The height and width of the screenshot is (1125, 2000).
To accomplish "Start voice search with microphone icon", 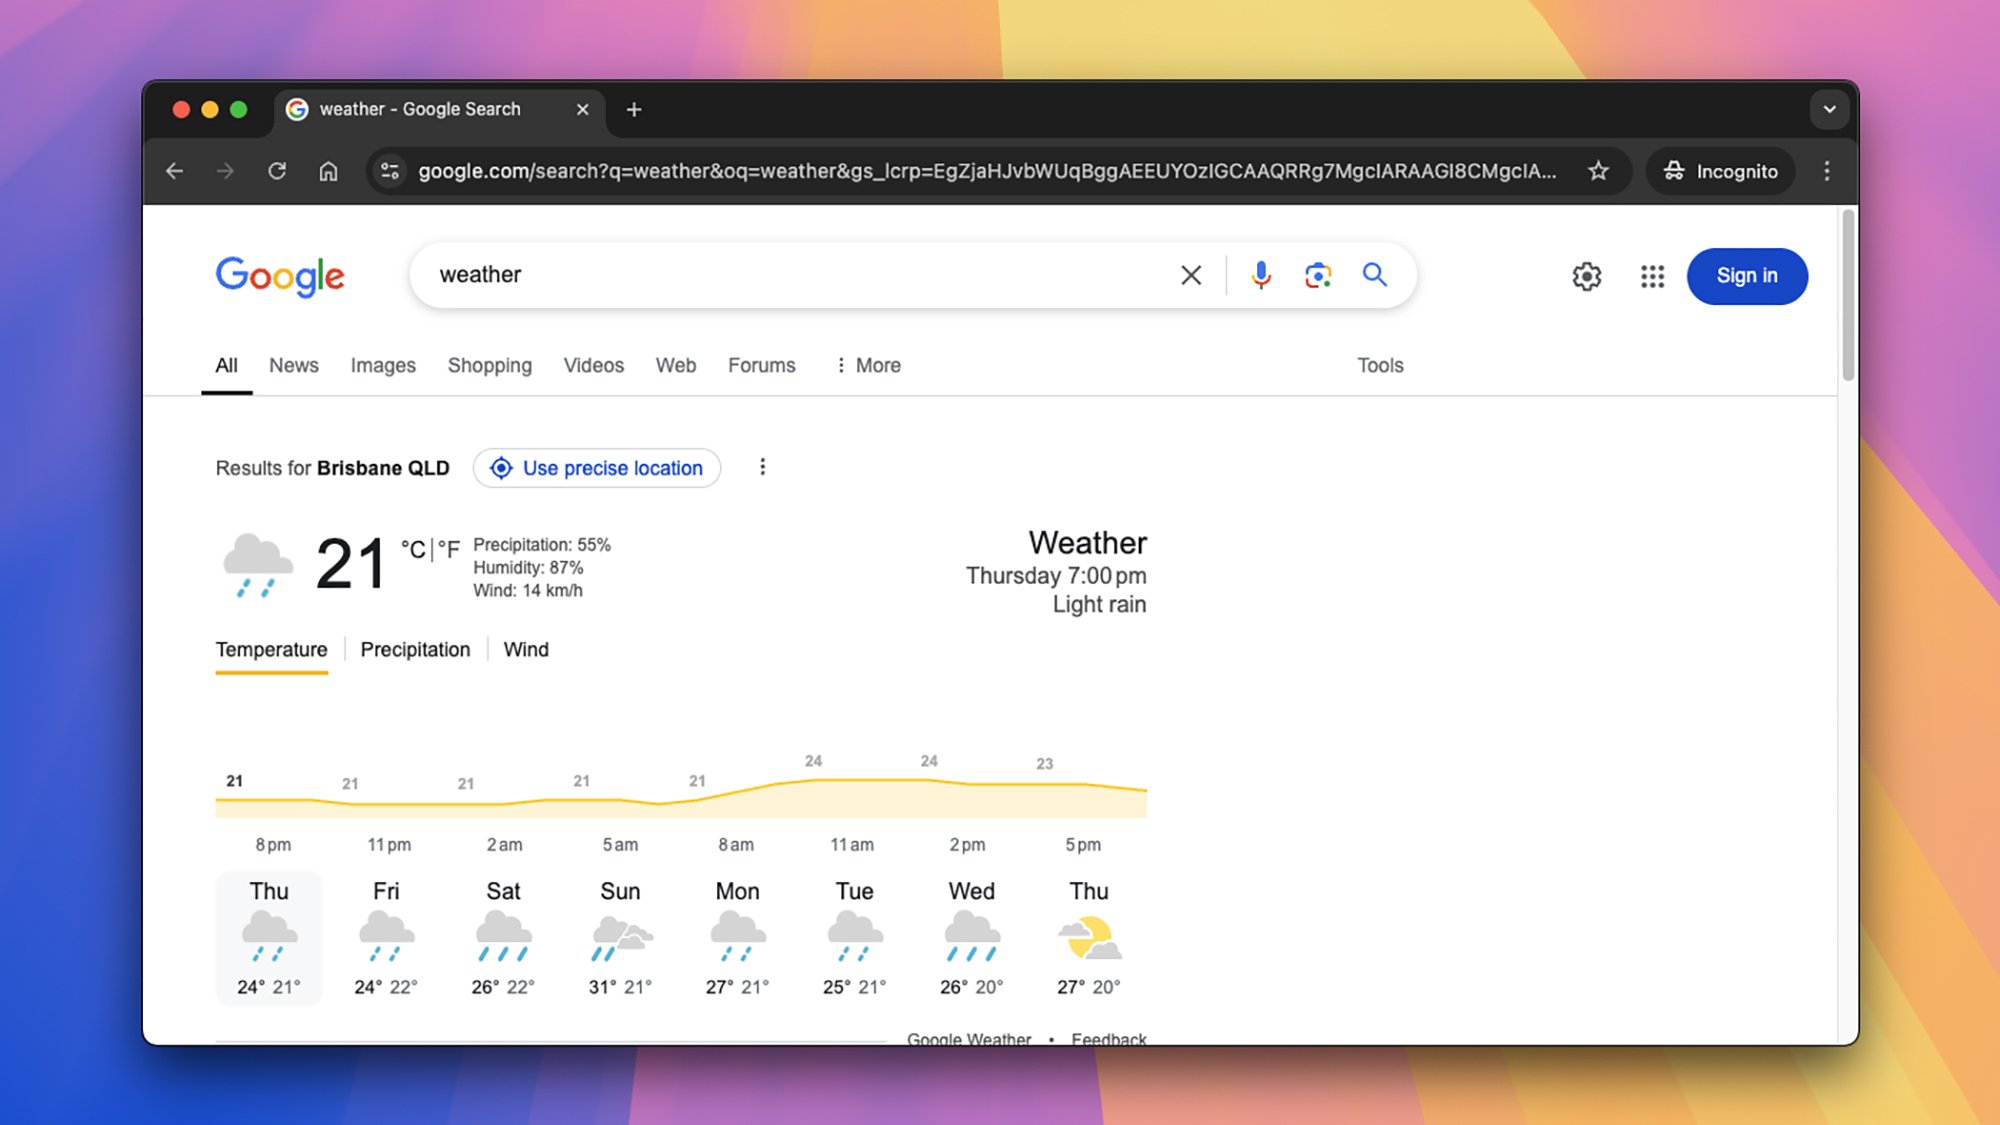I will (1261, 275).
